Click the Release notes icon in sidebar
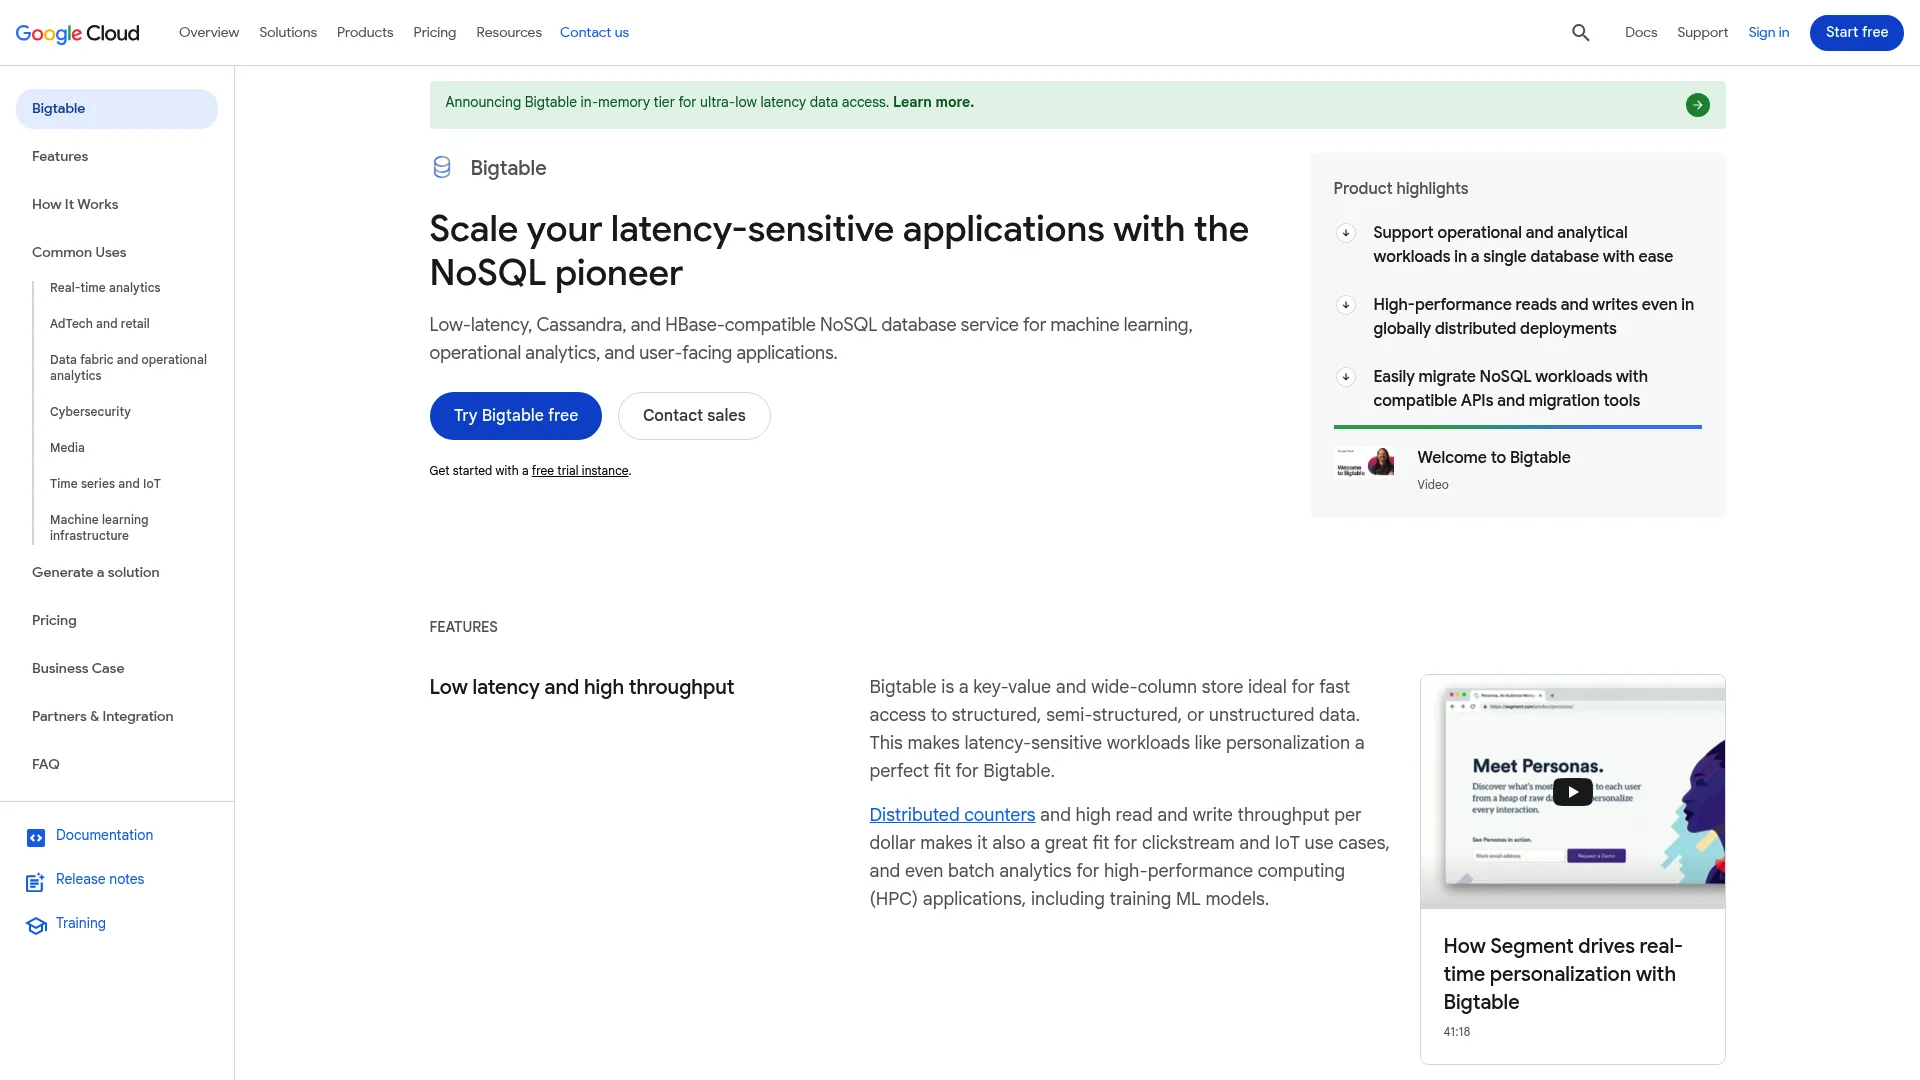Screen dimensions: 1920x1080 coord(36,882)
